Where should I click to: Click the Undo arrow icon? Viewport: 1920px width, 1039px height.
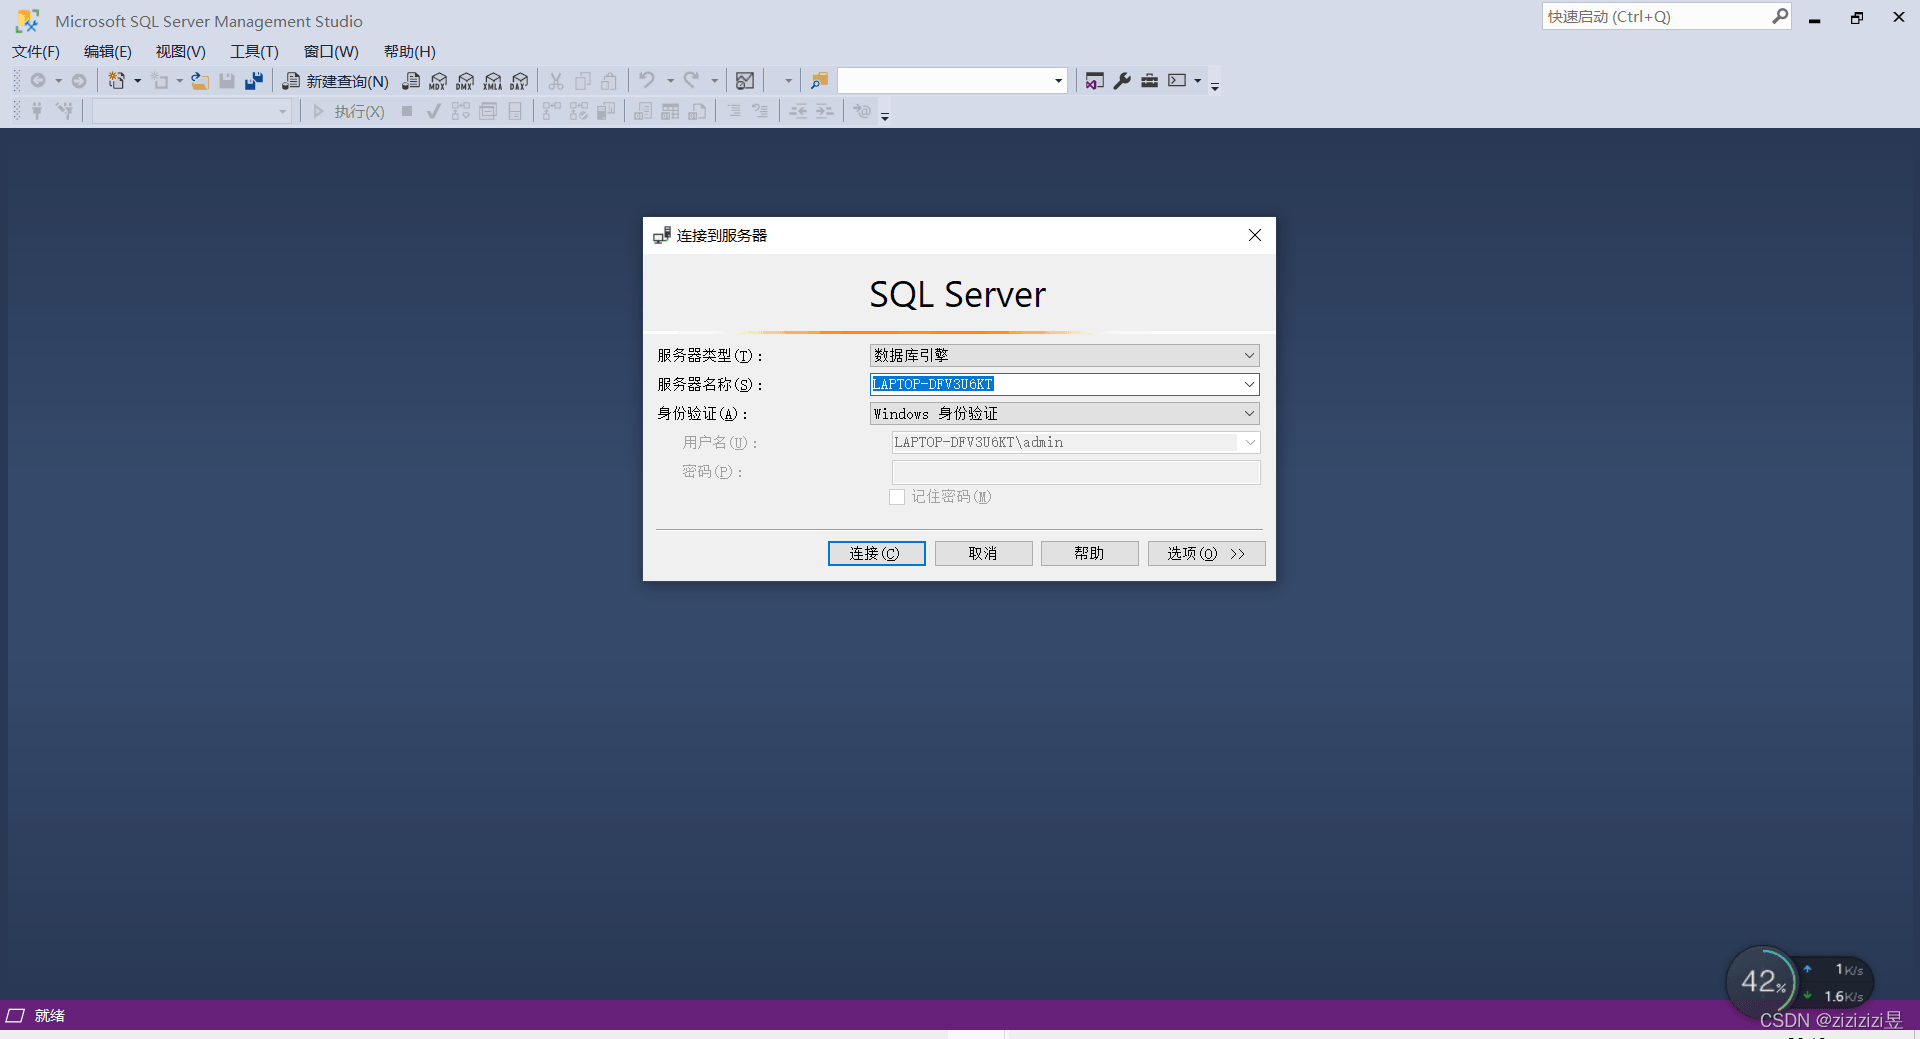[x=647, y=81]
